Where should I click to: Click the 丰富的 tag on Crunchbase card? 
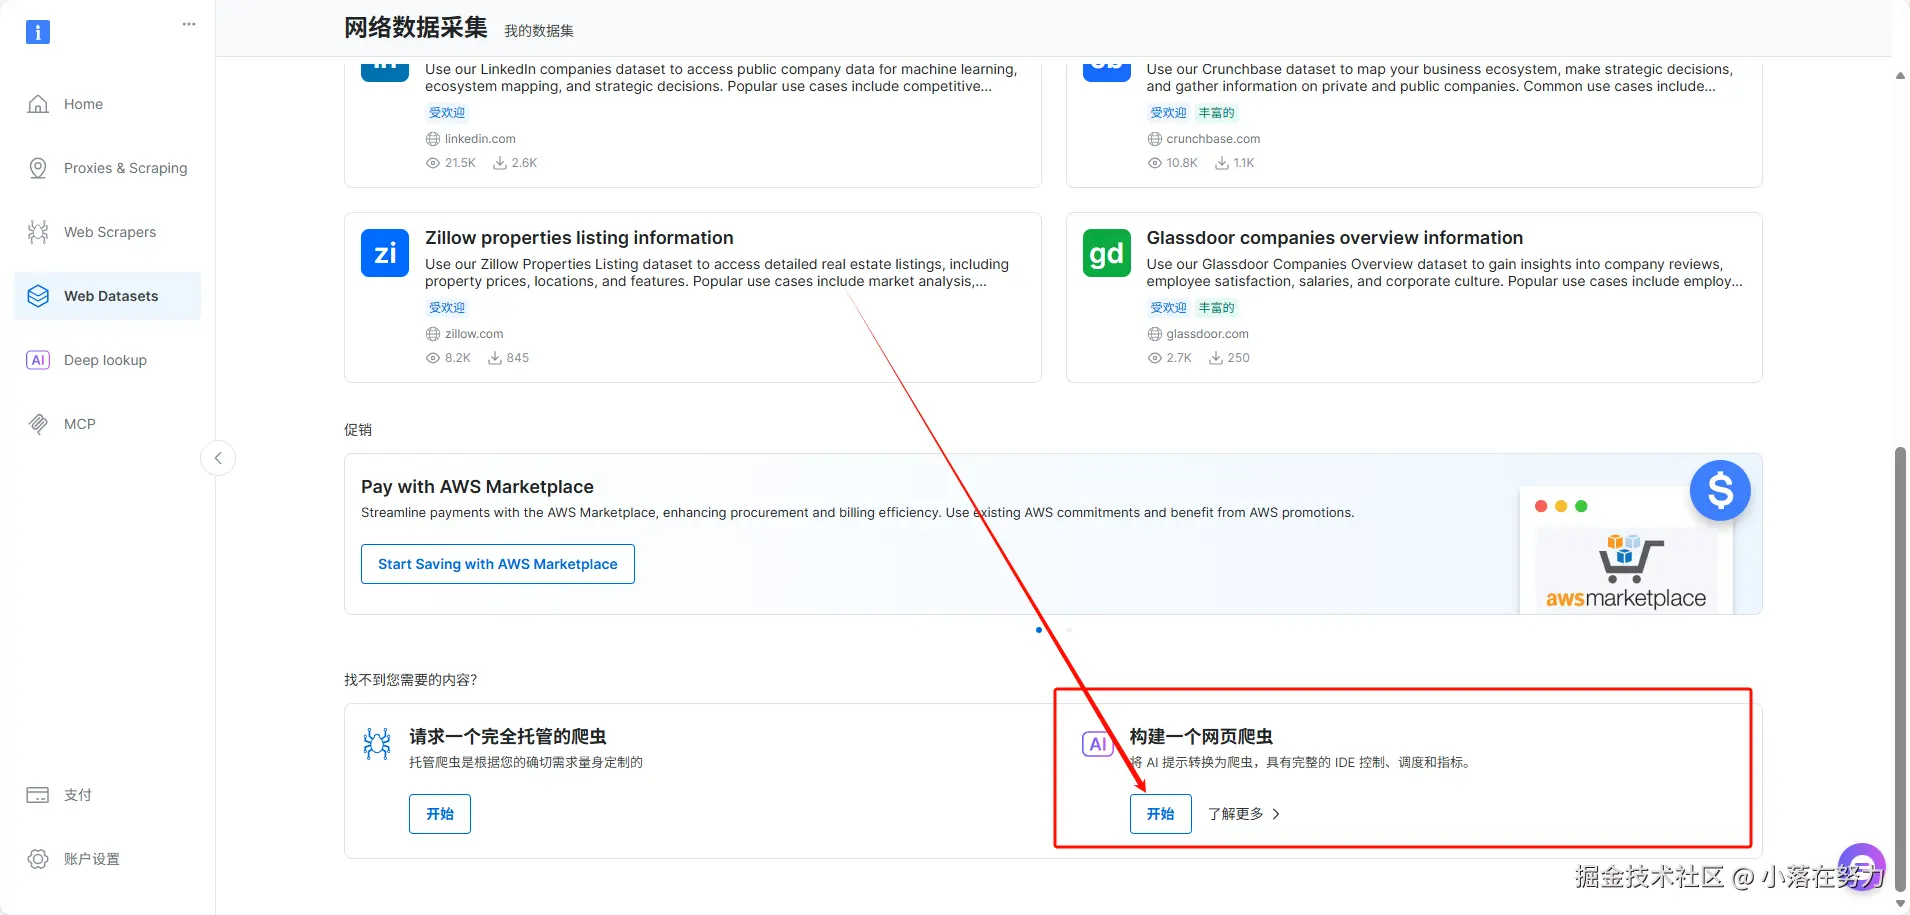pyautogui.click(x=1217, y=113)
